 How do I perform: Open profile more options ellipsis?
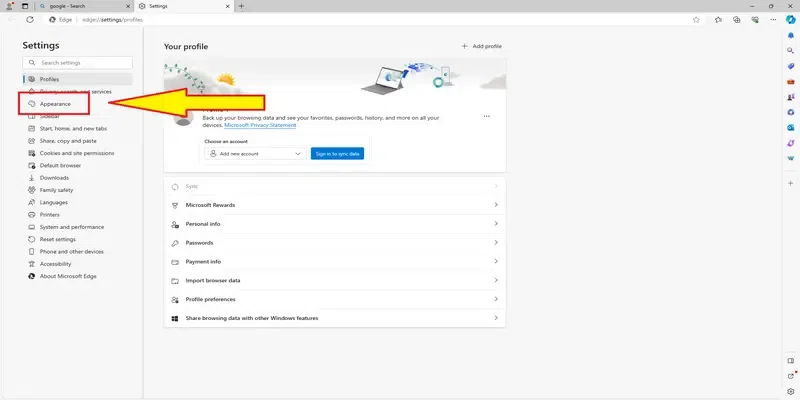(x=487, y=116)
